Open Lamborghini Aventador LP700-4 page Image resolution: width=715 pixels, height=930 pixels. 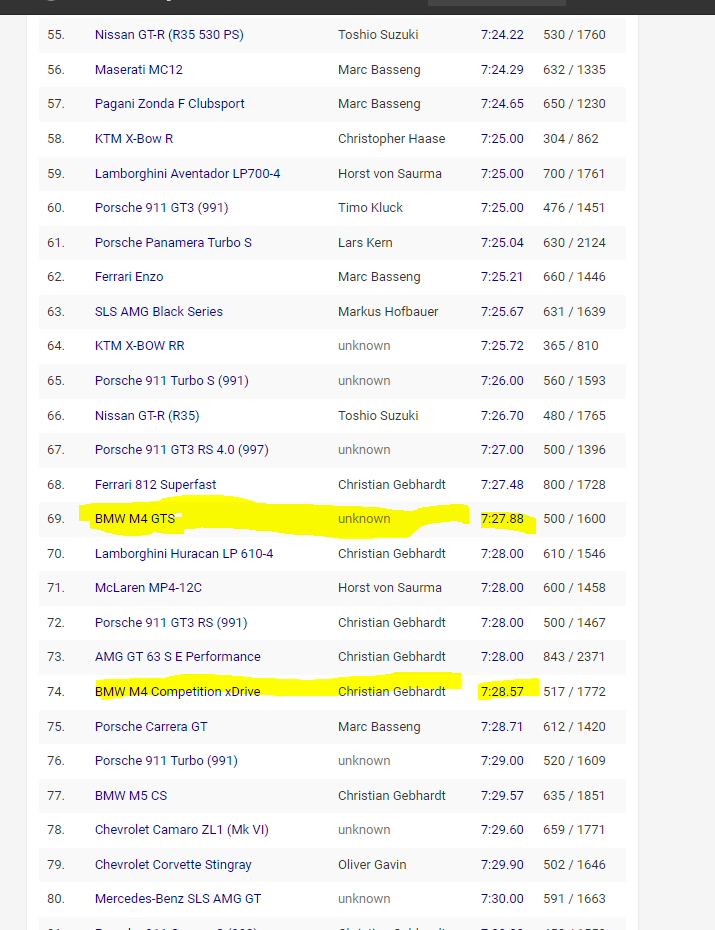pyautogui.click(x=187, y=174)
